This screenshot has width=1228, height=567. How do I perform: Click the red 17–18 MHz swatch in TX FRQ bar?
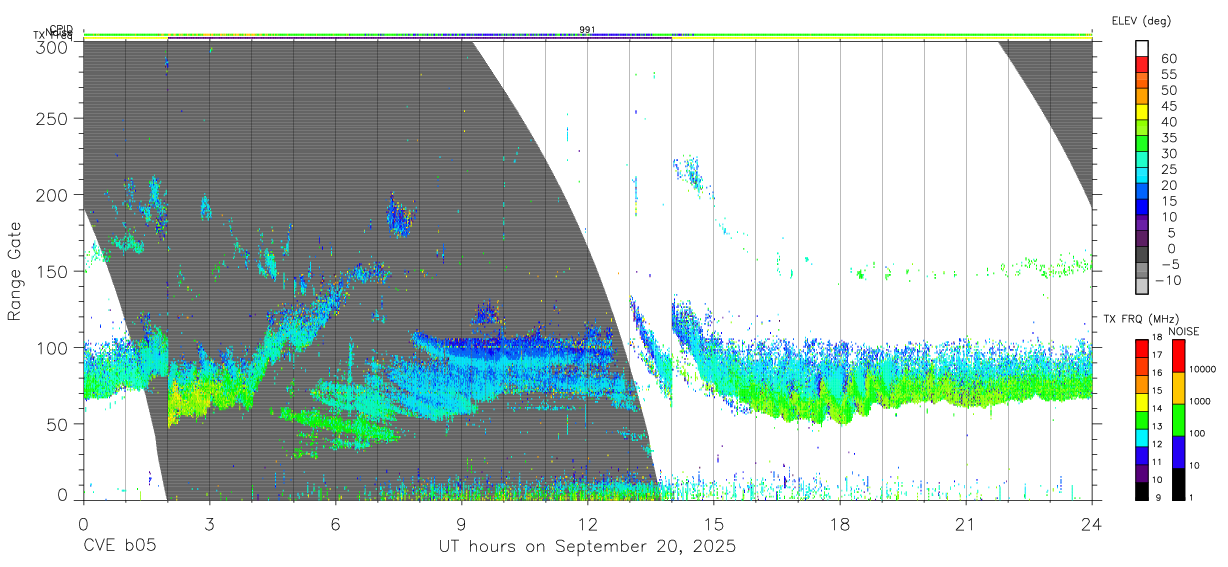[x=1141, y=349]
